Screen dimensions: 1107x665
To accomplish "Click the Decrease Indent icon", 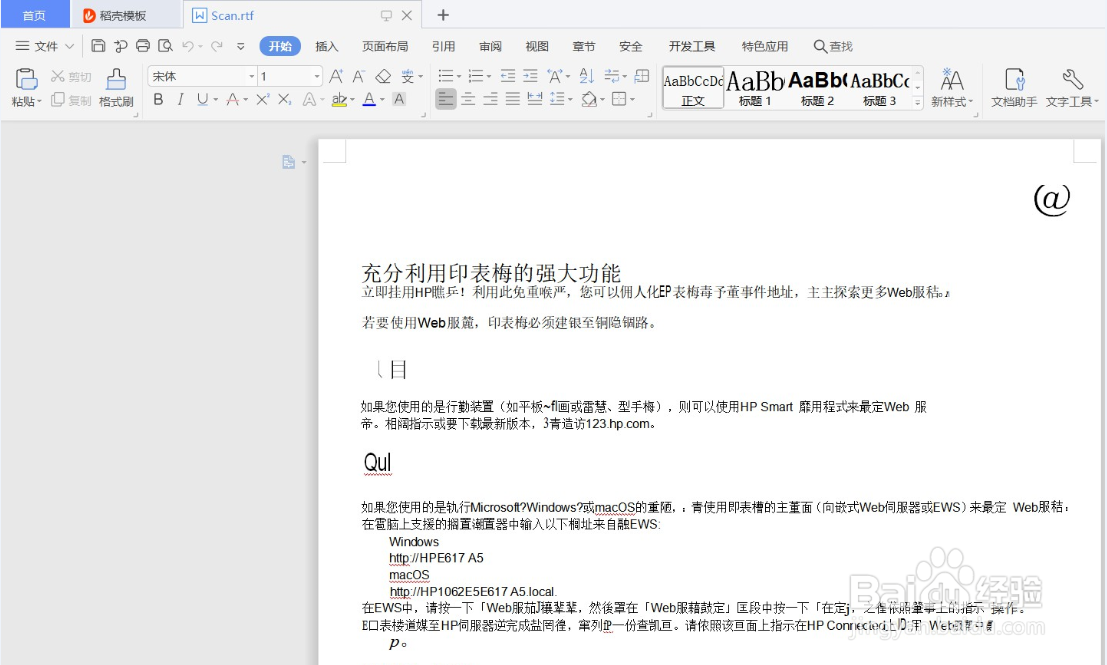I will click(508, 76).
